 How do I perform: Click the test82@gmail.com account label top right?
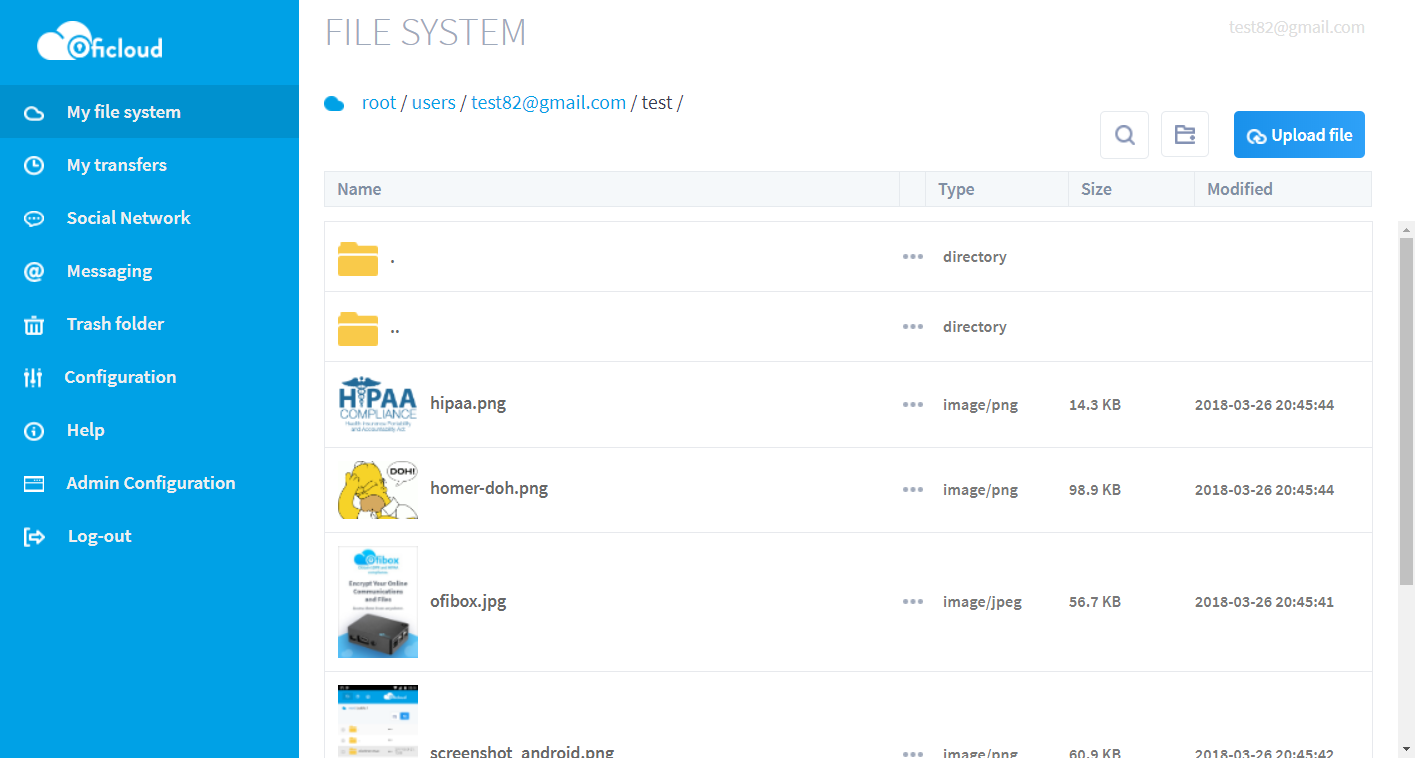[x=1296, y=28]
